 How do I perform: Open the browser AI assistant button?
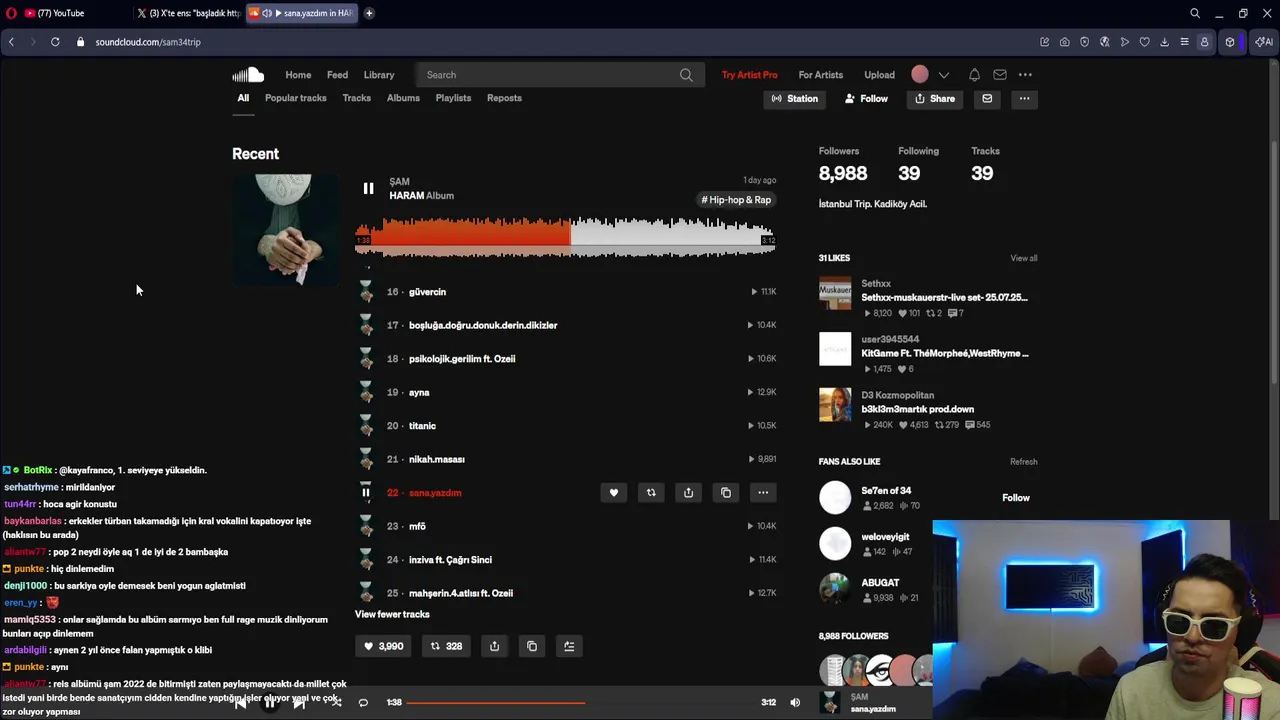pos(1264,42)
